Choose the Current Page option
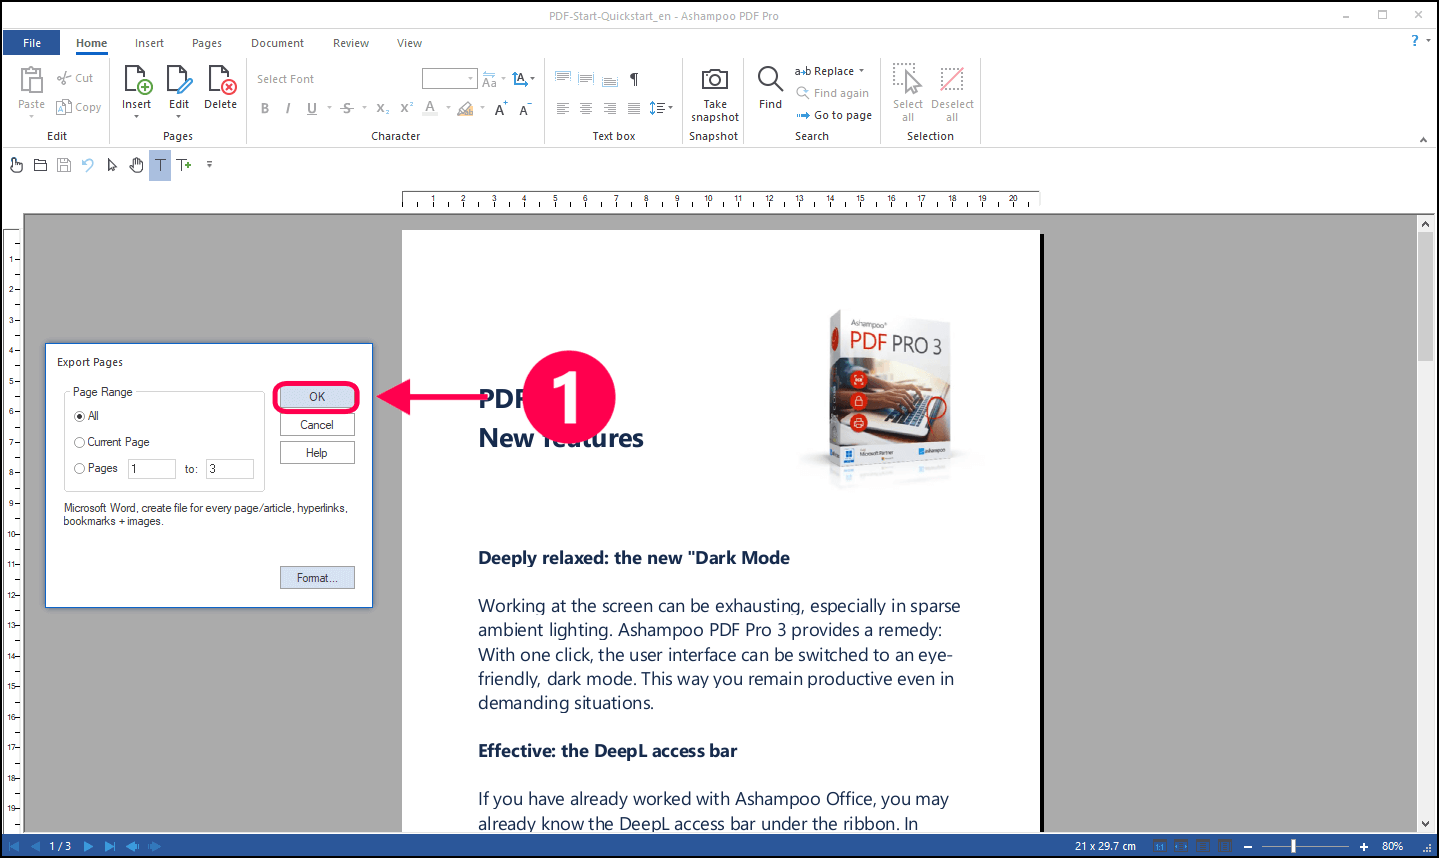The width and height of the screenshot is (1439, 858). tap(79, 442)
